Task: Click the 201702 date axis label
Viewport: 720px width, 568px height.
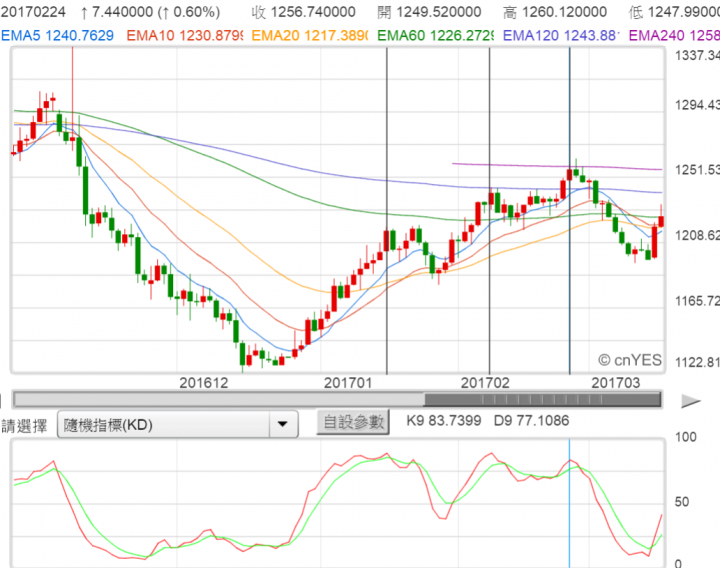Action: pyautogui.click(x=485, y=382)
